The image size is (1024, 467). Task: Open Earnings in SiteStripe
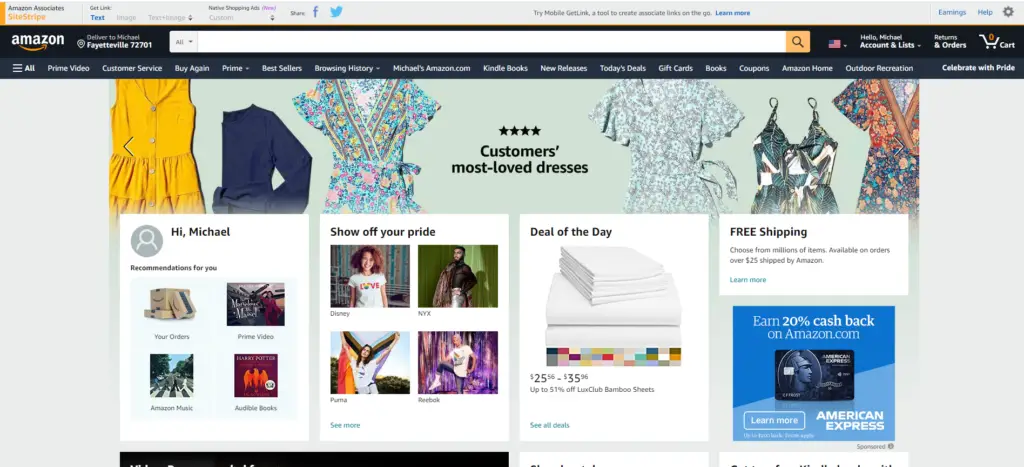point(952,12)
